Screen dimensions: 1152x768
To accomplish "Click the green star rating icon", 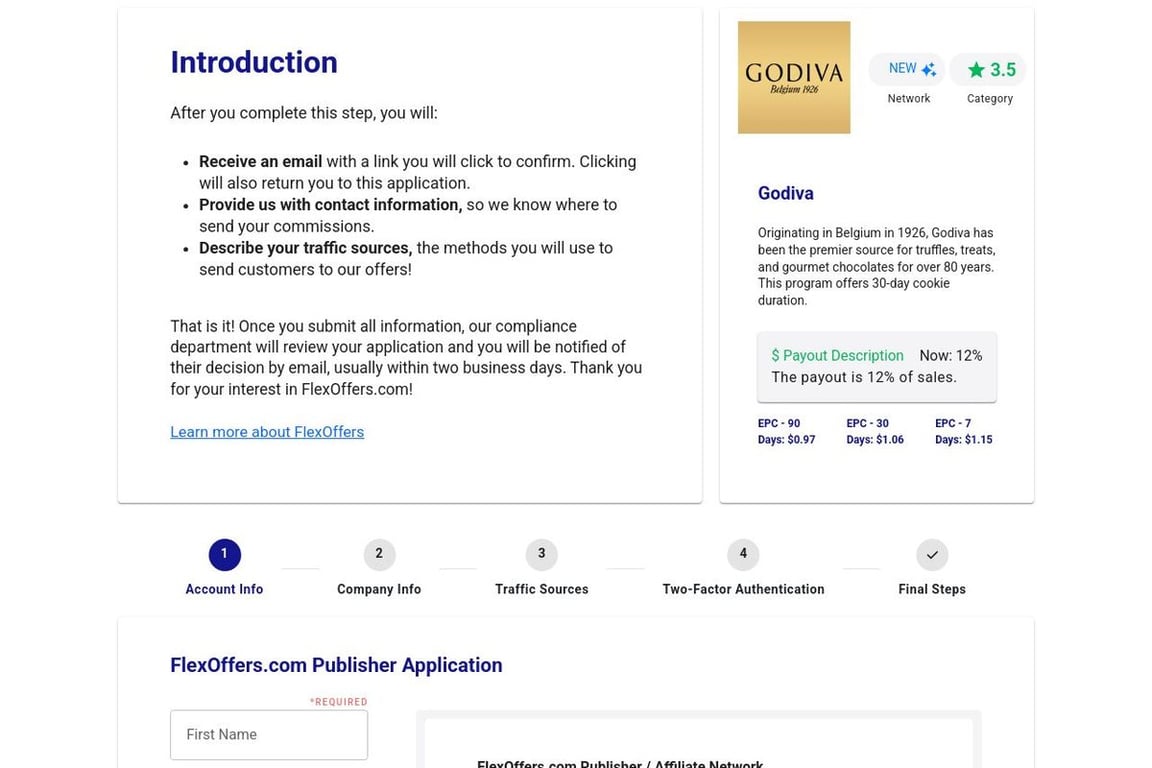I will coord(976,70).
